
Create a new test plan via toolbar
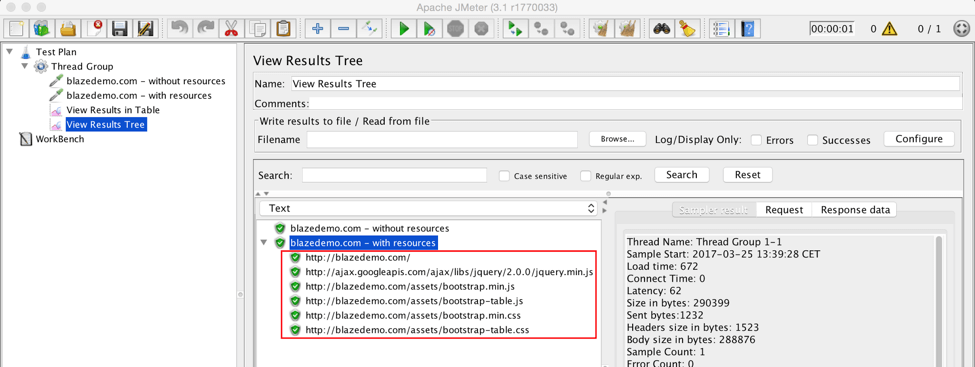[x=16, y=29]
